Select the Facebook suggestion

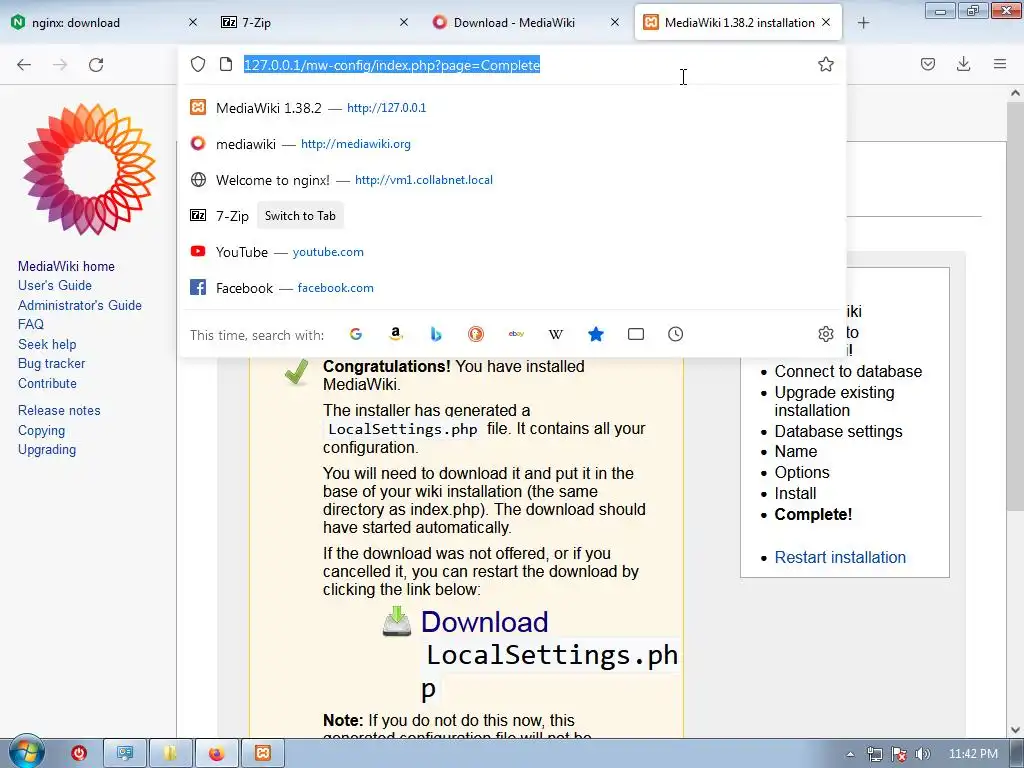[512, 288]
